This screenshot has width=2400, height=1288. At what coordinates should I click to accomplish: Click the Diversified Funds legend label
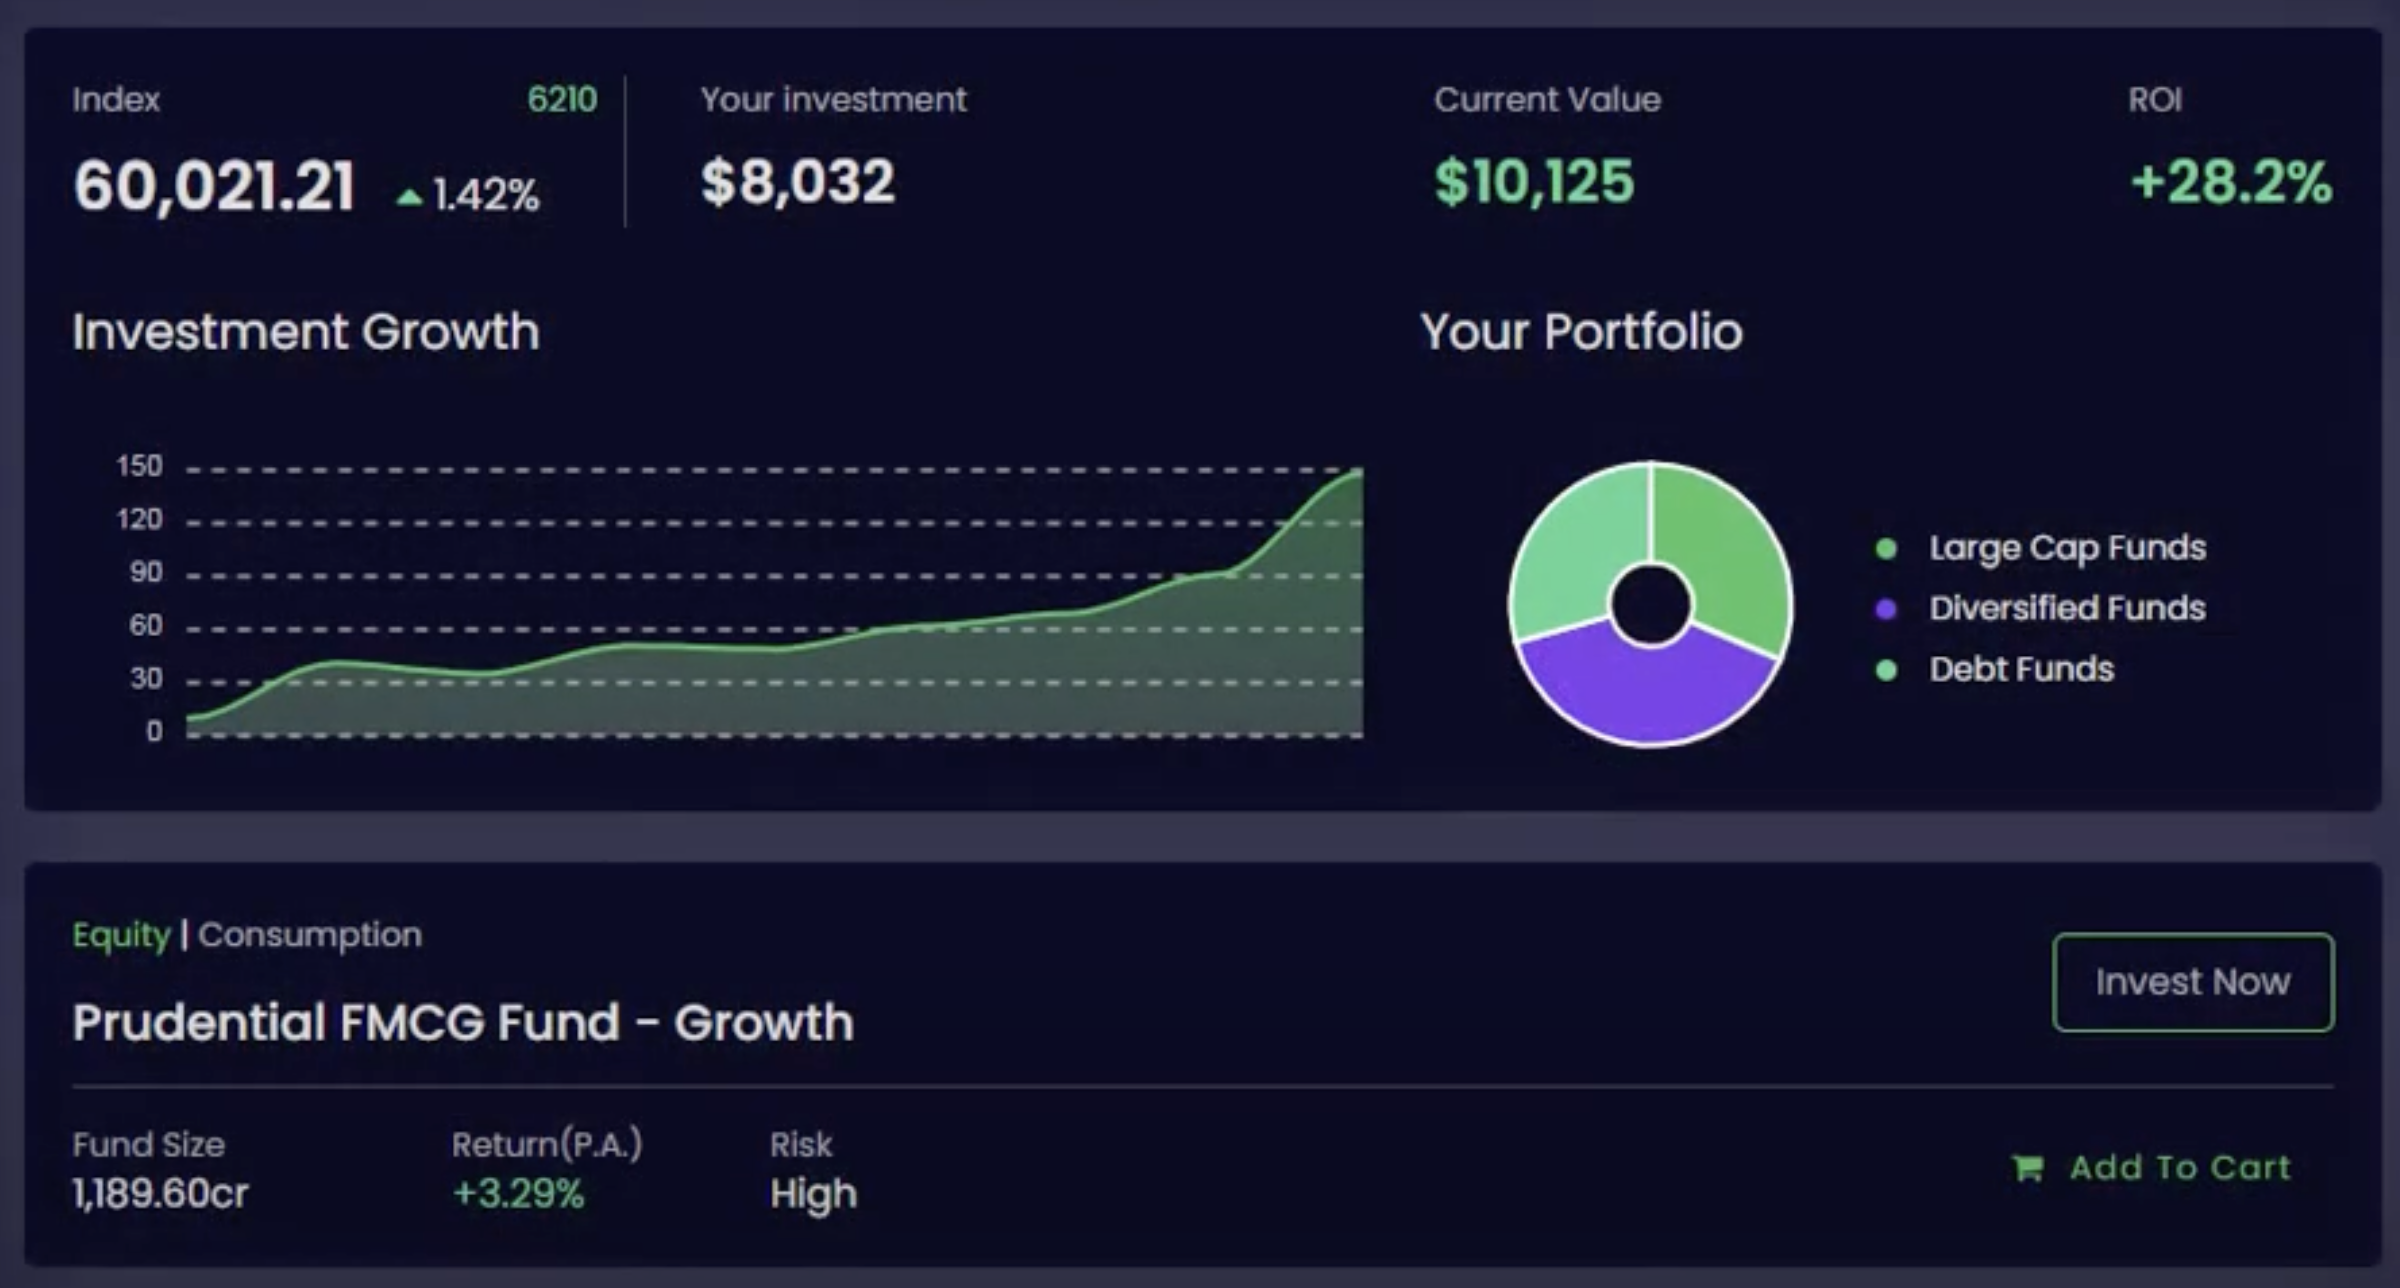point(2067,609)
